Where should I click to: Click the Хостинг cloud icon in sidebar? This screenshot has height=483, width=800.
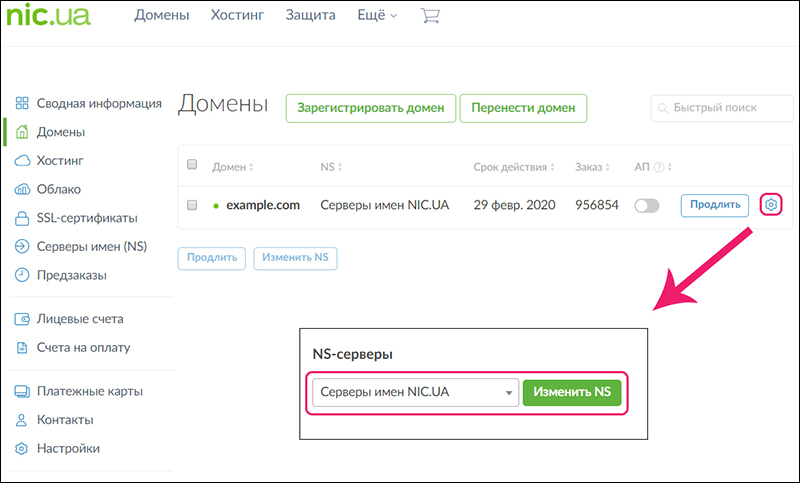(22, 160)
